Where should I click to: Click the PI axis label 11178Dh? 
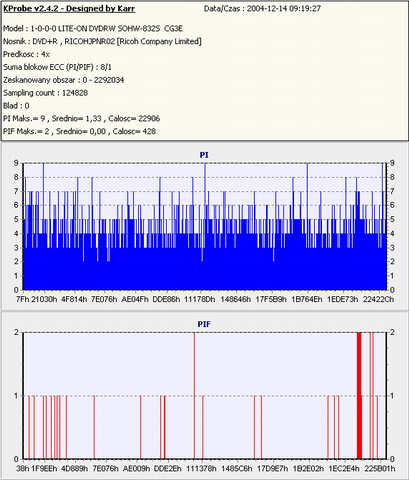pyautogui.click(x=200, y=299)
